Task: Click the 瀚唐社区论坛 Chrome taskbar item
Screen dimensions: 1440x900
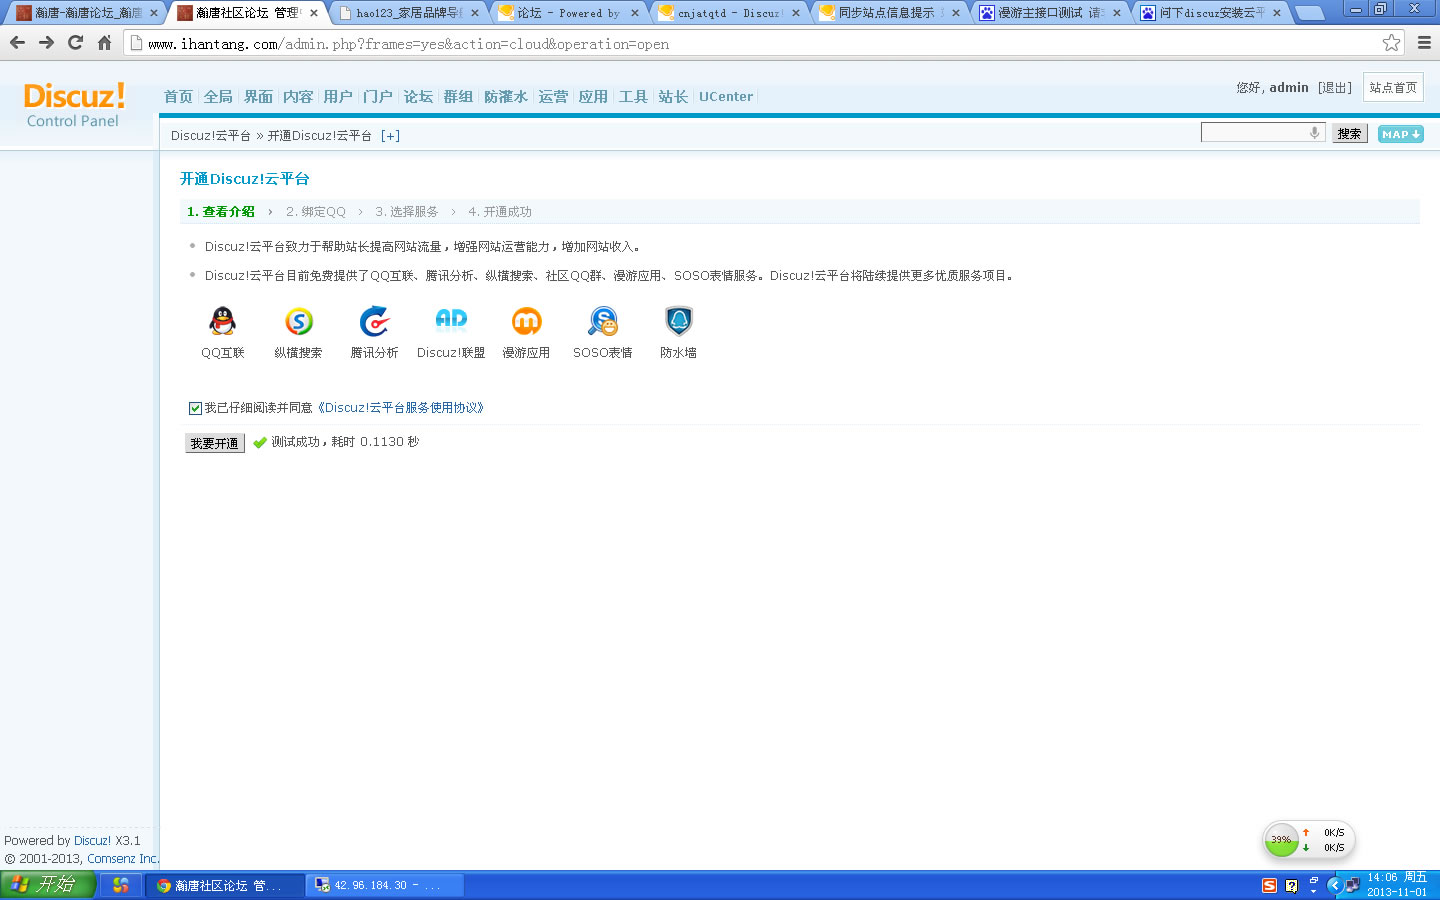Action: (226, 885)
